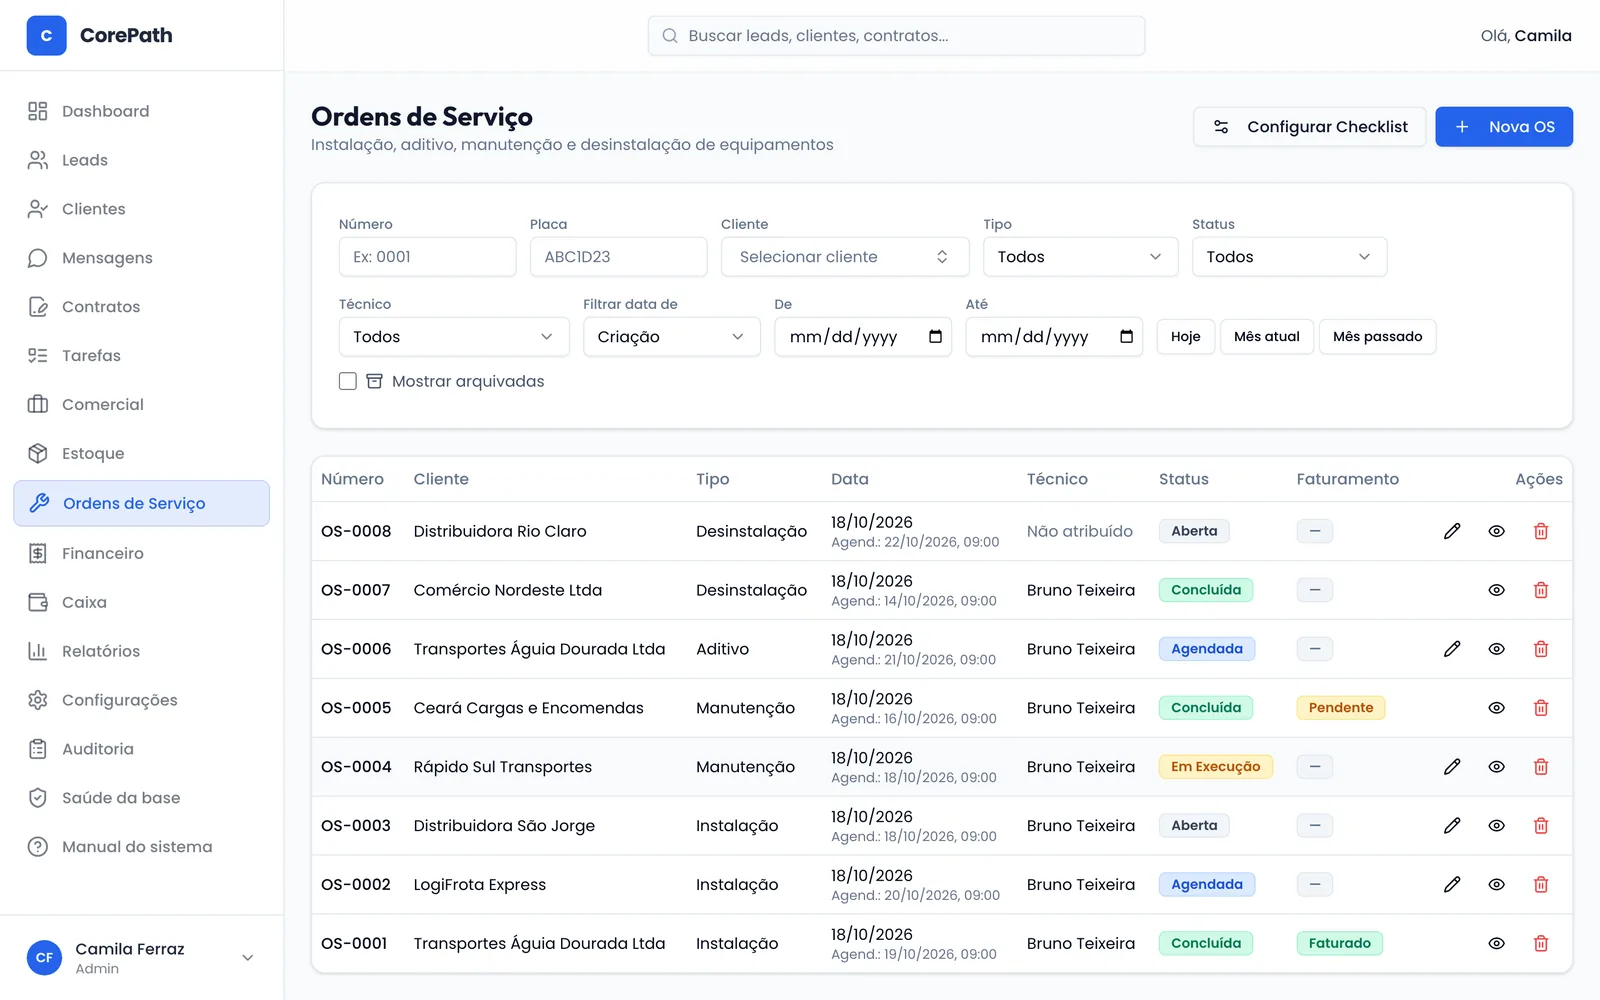1600x1000 pixels.
Task: Click the search magnifier icon
Action: [670, 36]
